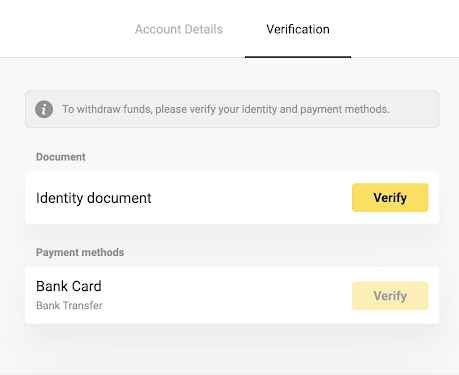Click the words "To withdraw funds" in the banner
Viewport: 459px width, 375px height.
[x=107, y=109]
